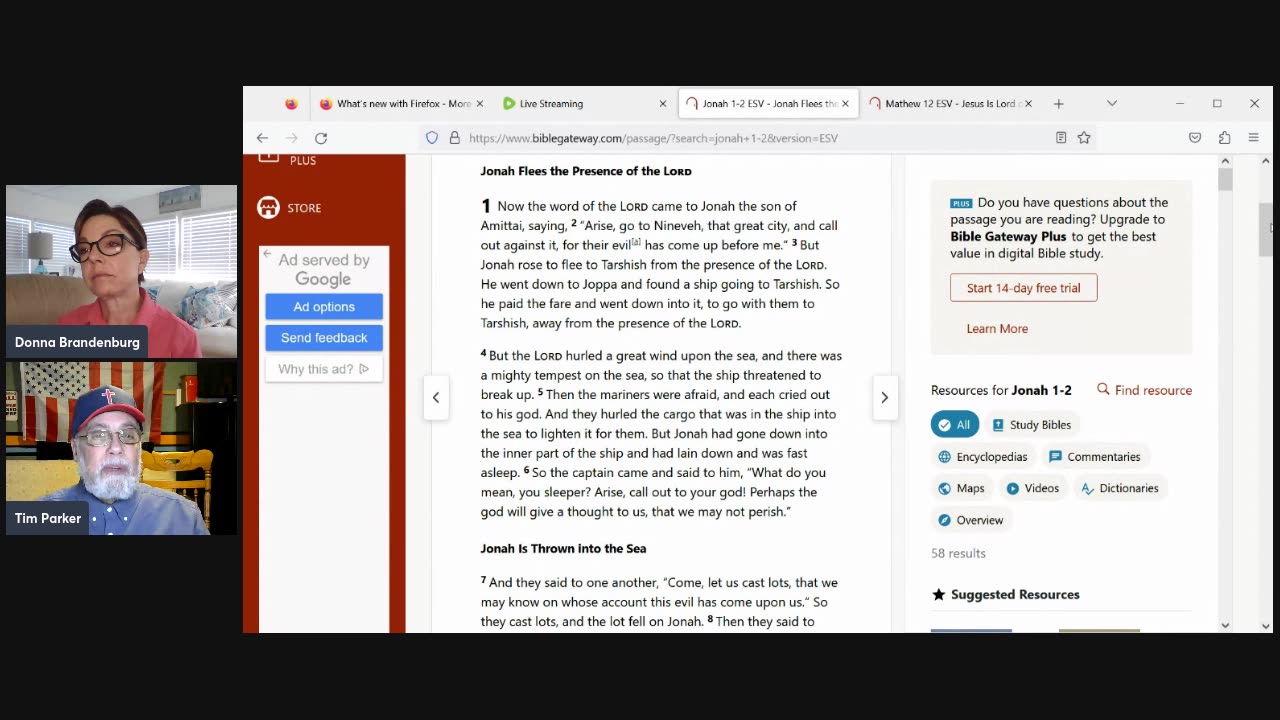Show site security info via the lock icon

pos(454,138)
